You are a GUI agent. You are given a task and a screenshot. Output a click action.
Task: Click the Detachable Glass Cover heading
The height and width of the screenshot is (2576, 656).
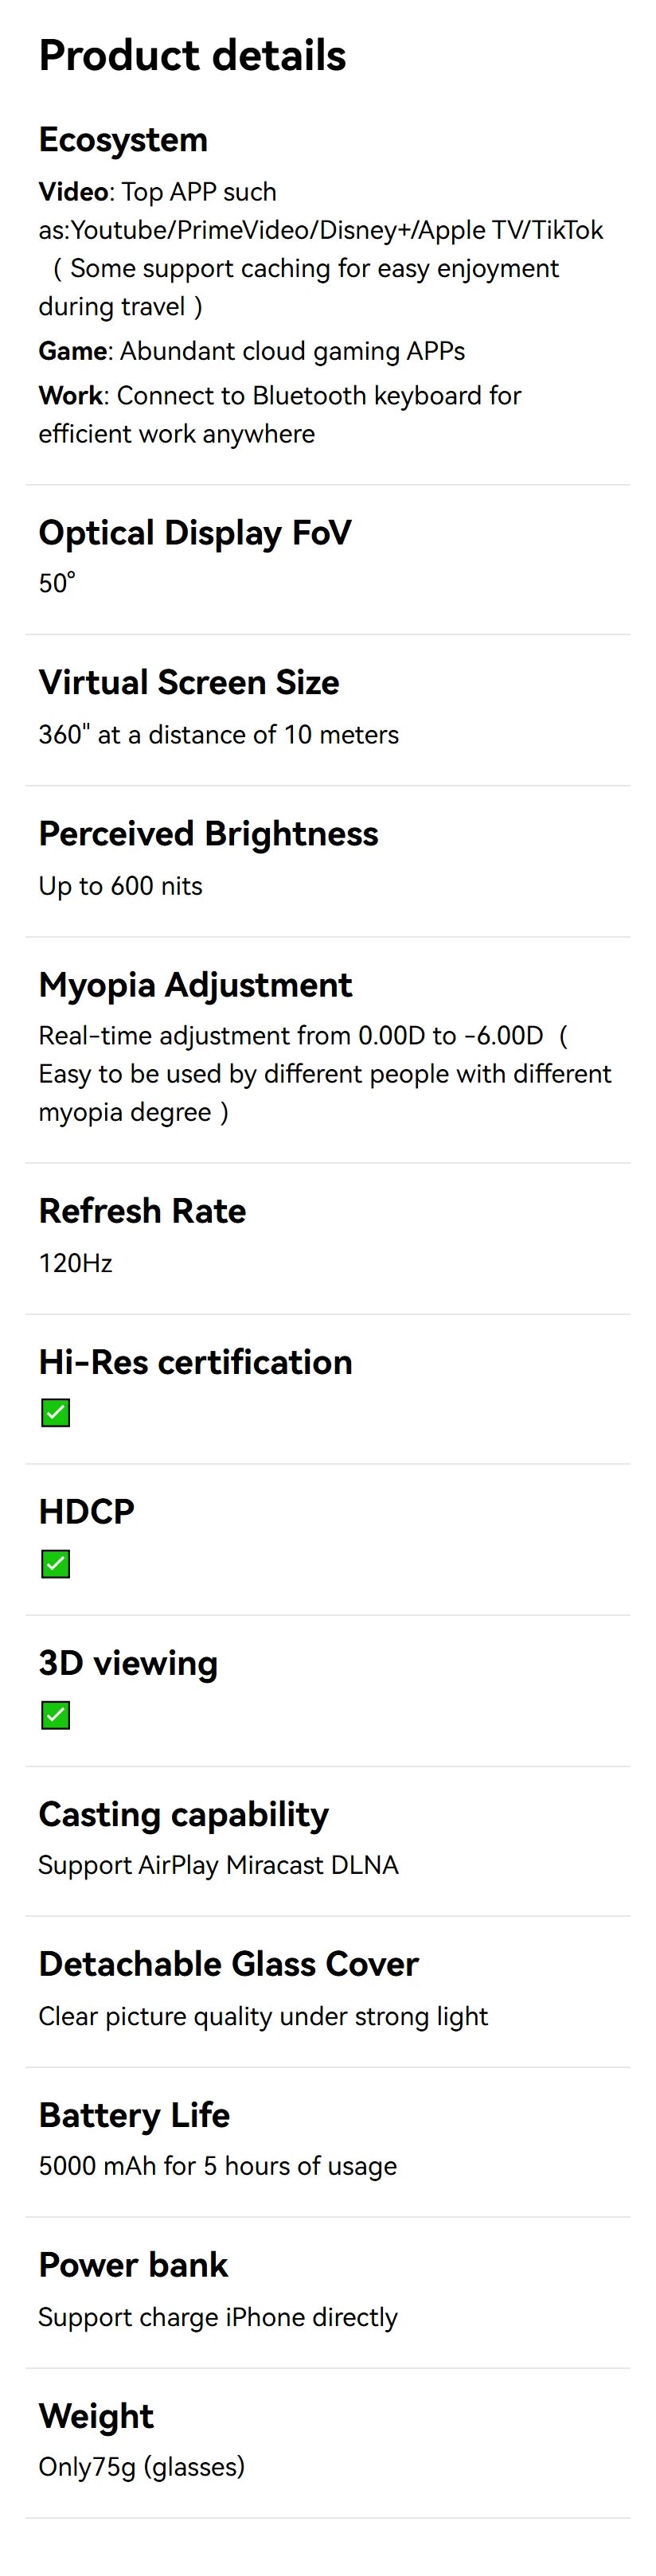point(228,1964)
